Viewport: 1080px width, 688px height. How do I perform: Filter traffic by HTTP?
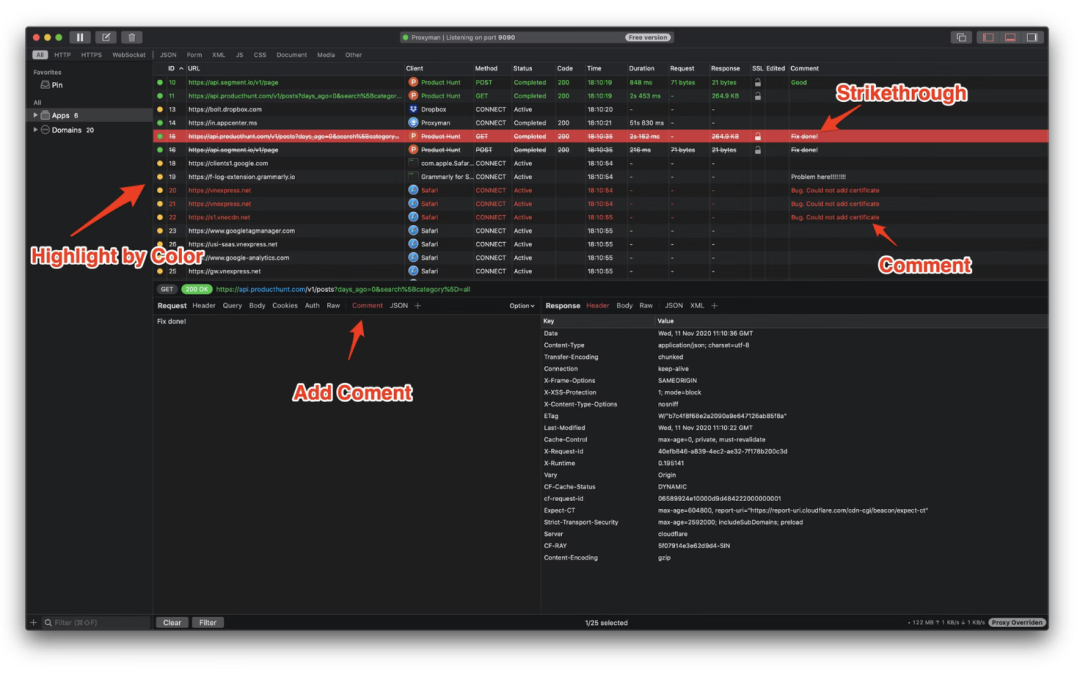point(62,54)
